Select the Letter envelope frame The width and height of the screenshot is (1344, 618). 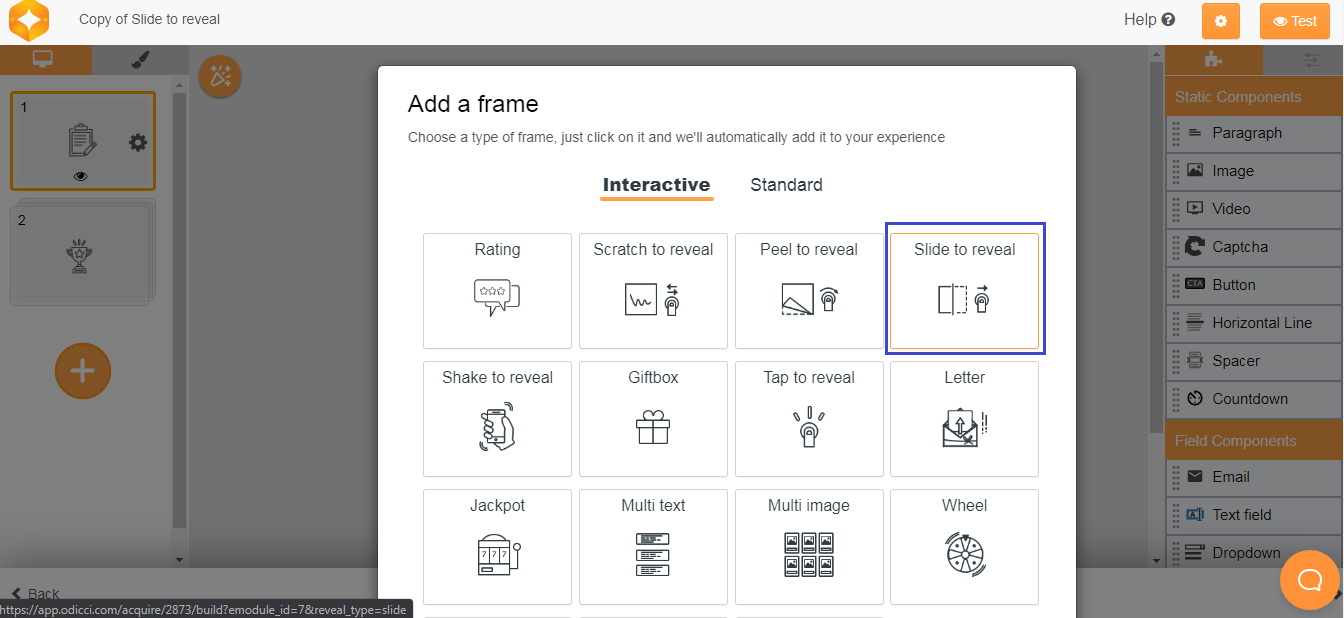[x=964, y=418]
